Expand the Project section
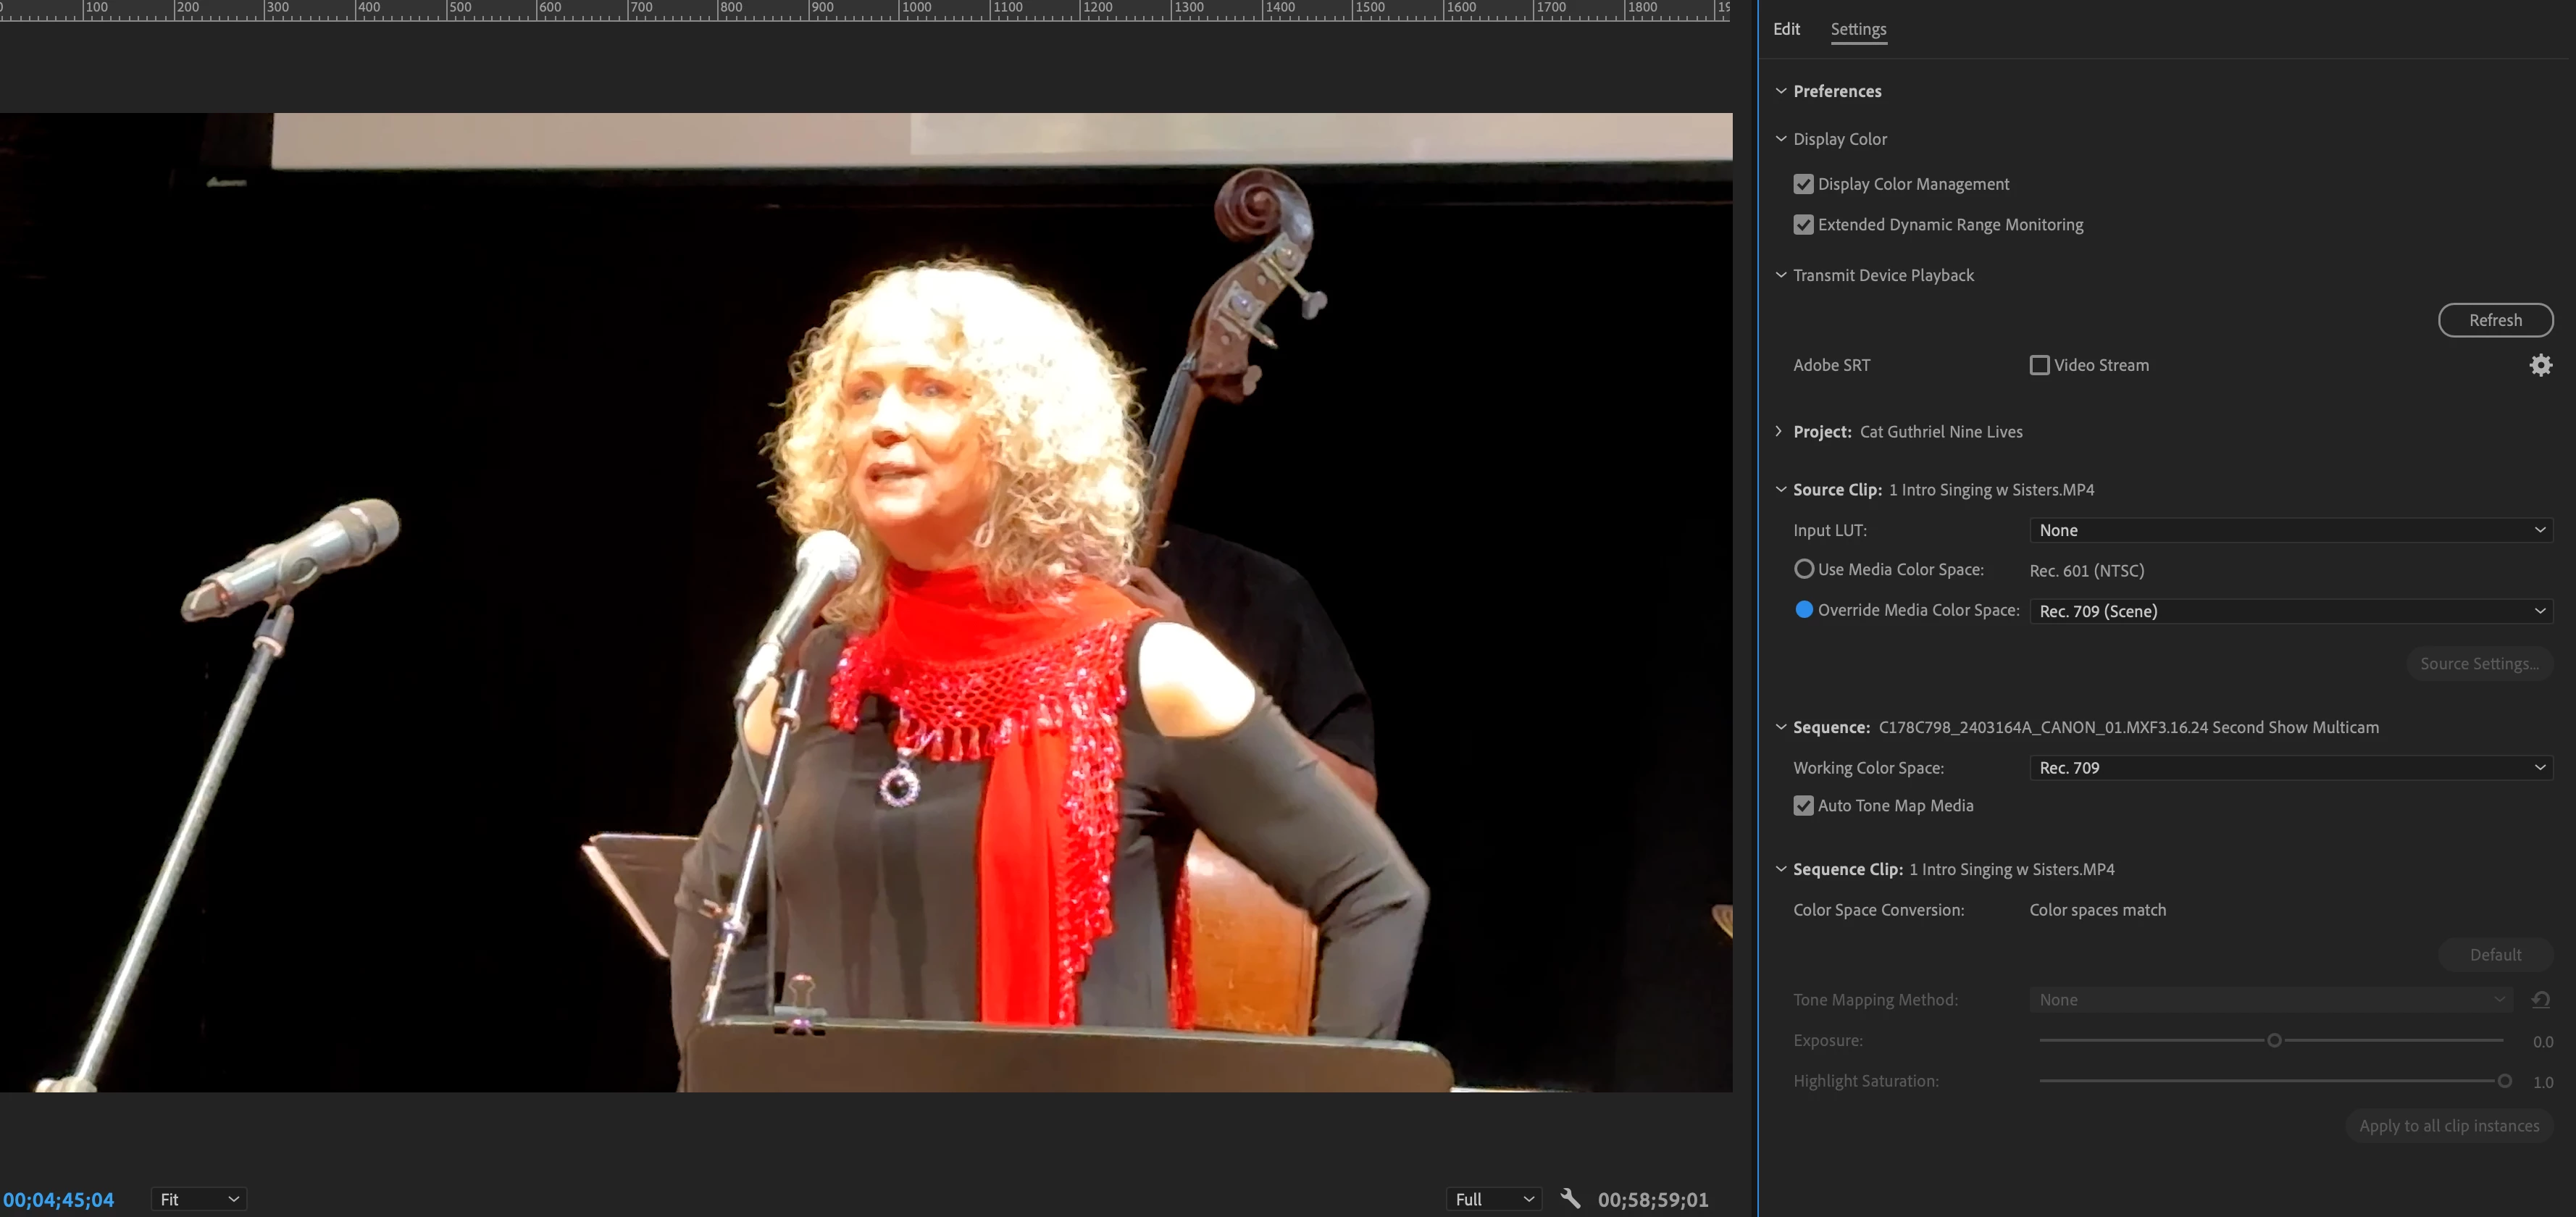The height and width of the screenshot is (1217, 2576). (x=1779, y=432)
